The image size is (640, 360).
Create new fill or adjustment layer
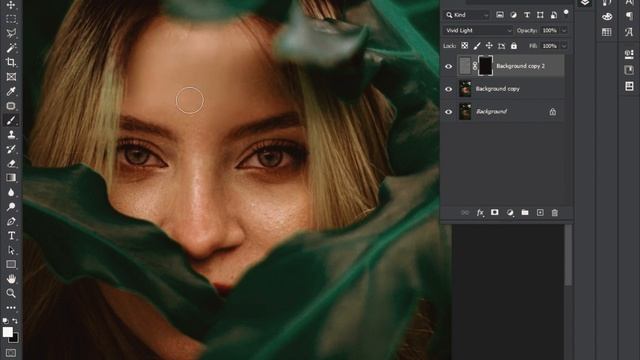tap(510, 213)
